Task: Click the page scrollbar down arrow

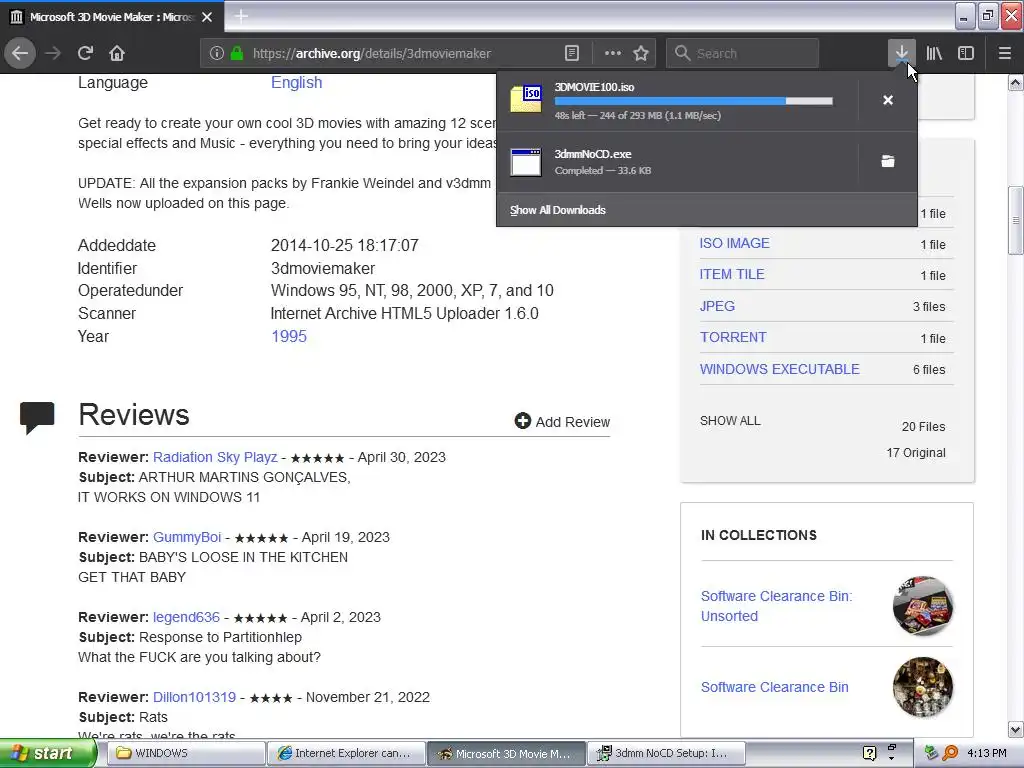Action: pyautogui.click(x=1015, y=729)
